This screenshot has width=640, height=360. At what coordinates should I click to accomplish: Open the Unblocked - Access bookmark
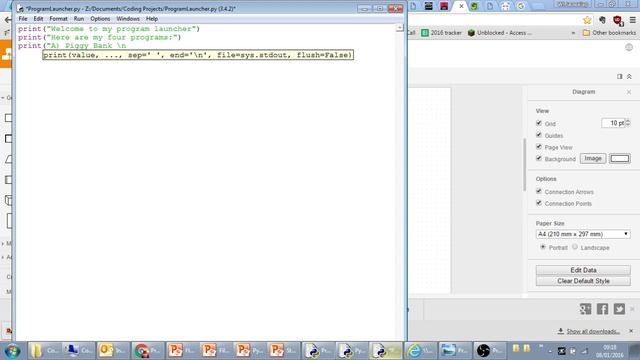(x=500, y=33)
